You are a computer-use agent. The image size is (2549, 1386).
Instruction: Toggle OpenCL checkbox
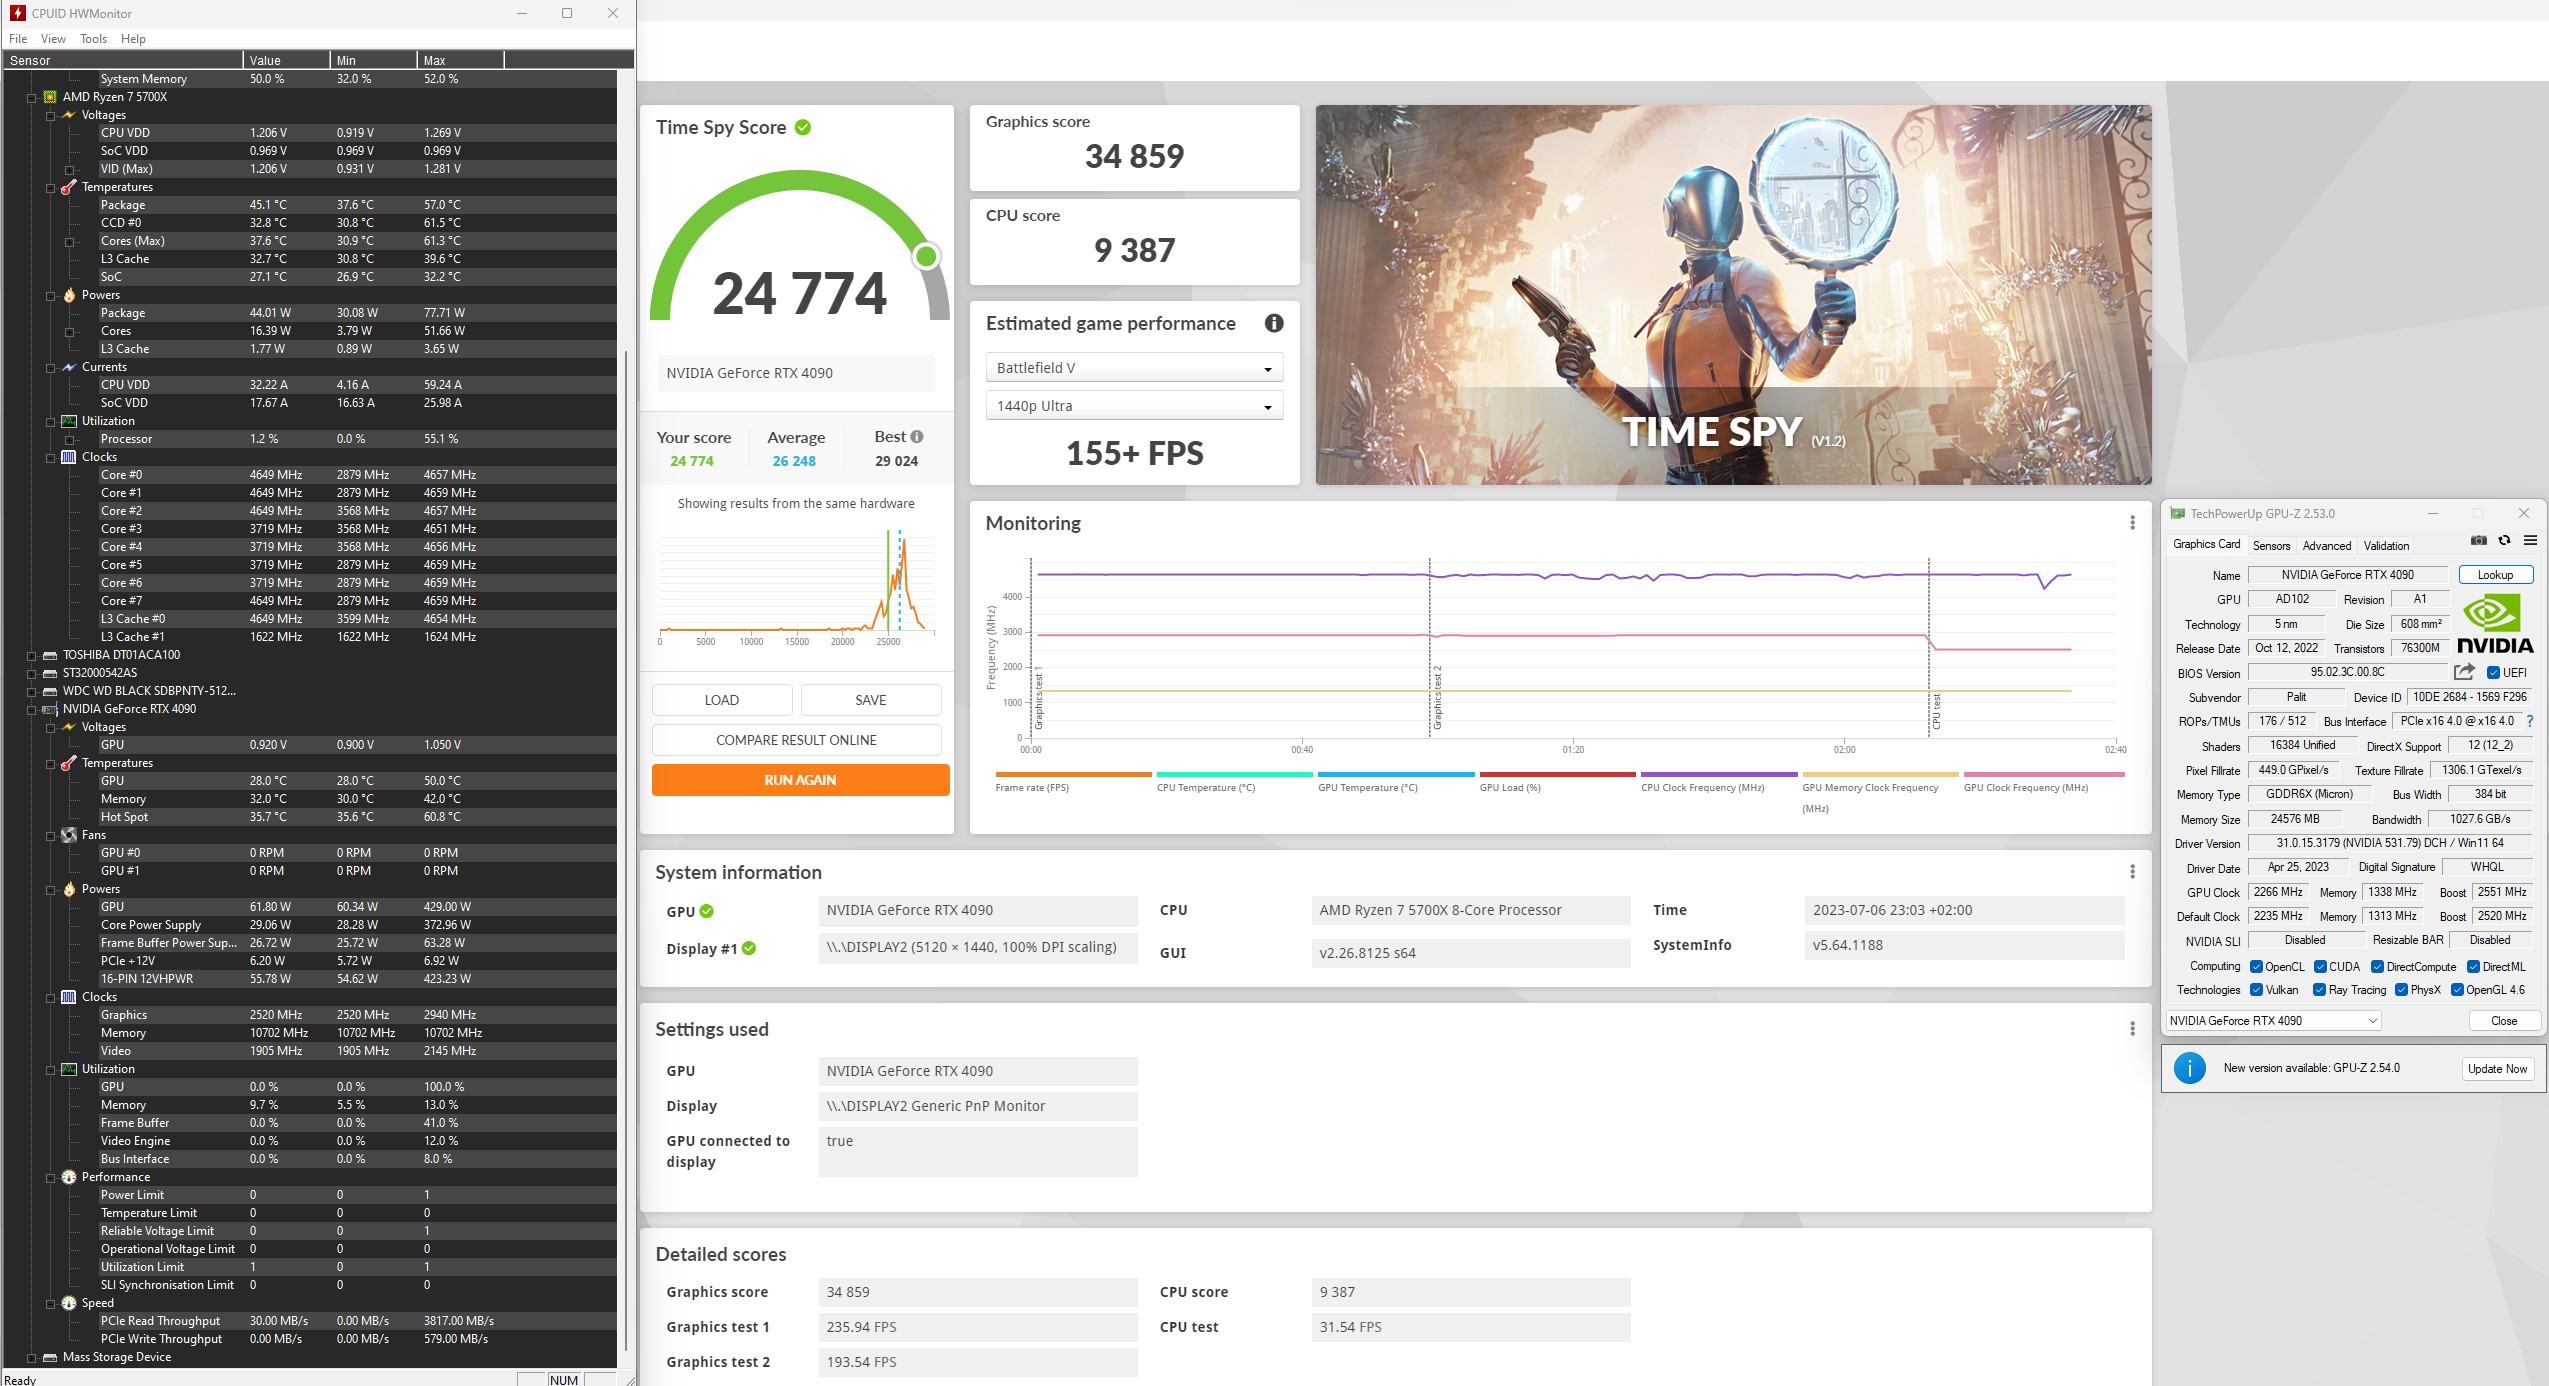point(2256,966)
